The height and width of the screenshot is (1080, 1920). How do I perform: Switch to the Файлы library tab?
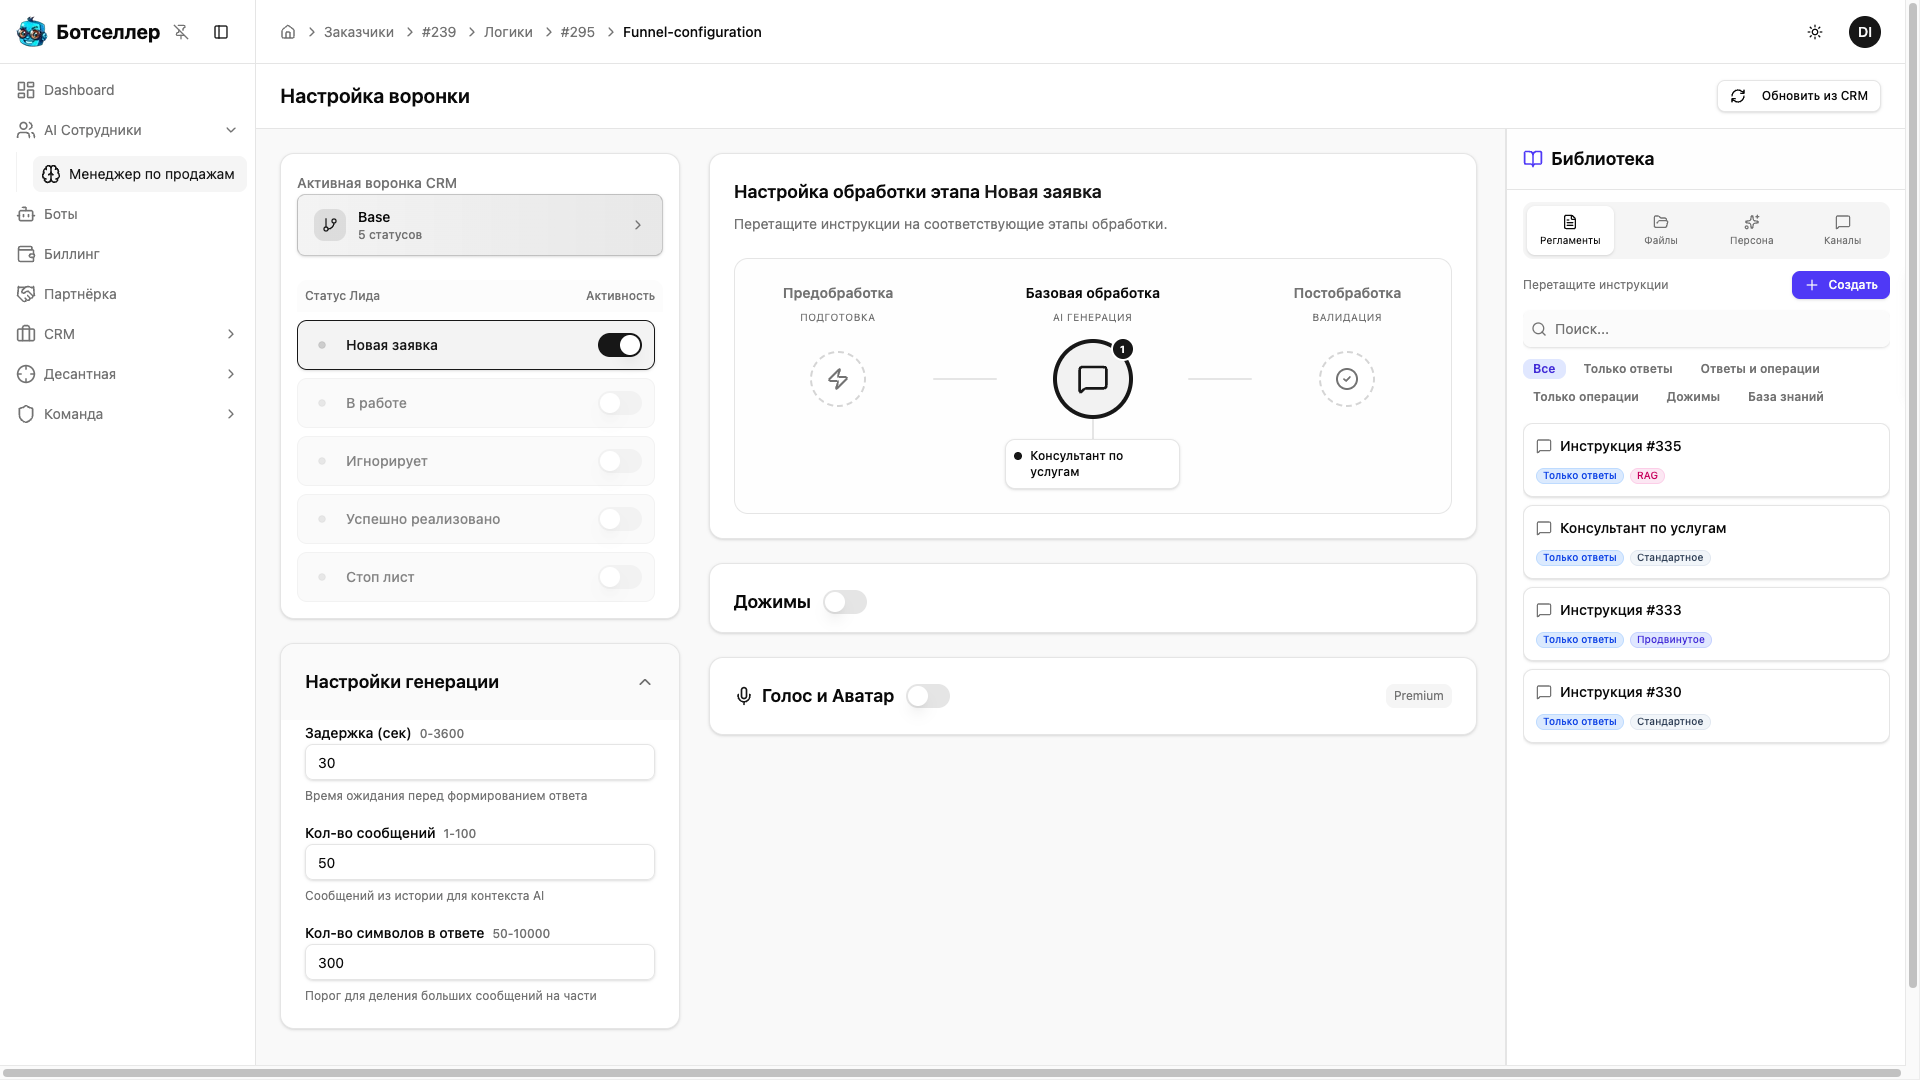click(x=1660, y=229)
